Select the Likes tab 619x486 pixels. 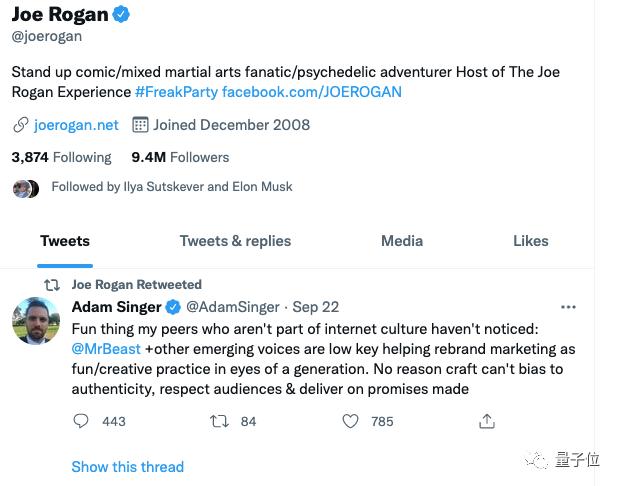[530, 241]
